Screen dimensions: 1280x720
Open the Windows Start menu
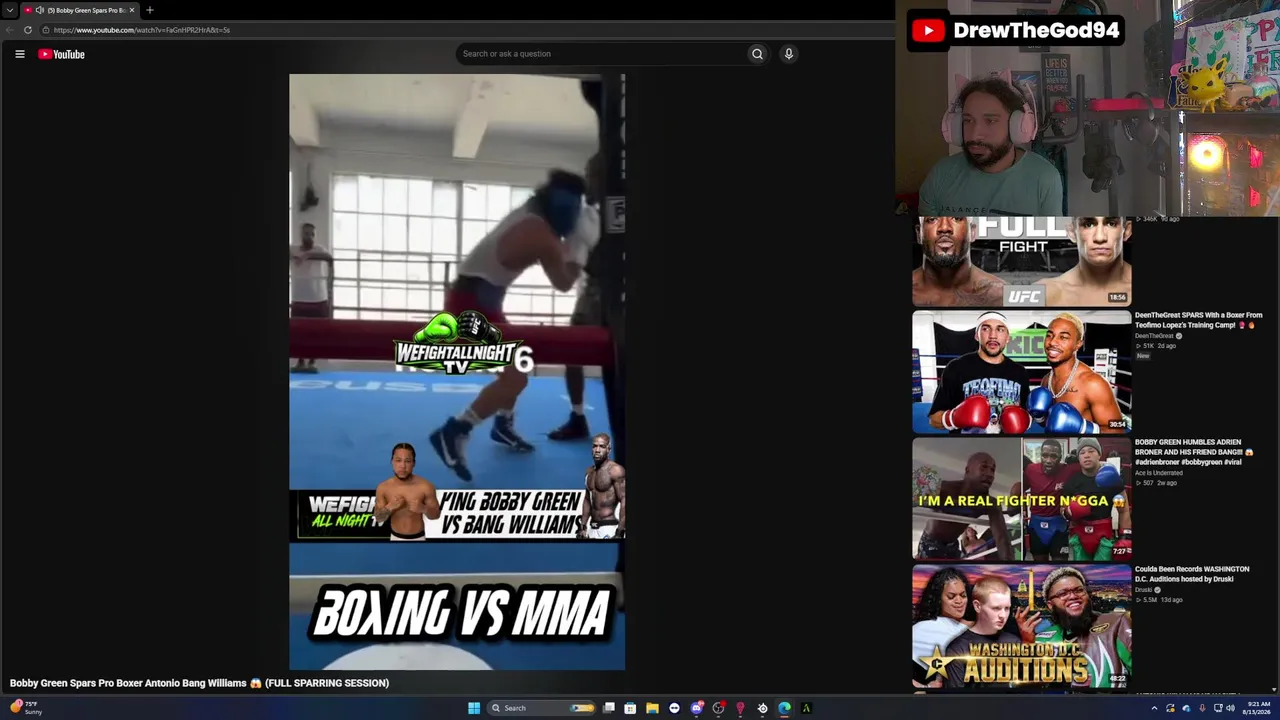pos(474,708)
